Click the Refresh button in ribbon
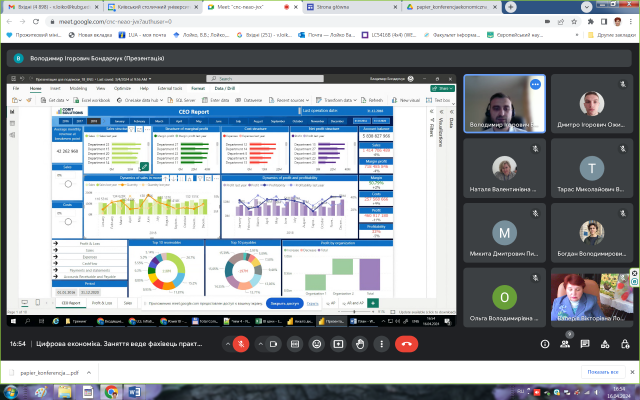 click(x=372, y=100)
